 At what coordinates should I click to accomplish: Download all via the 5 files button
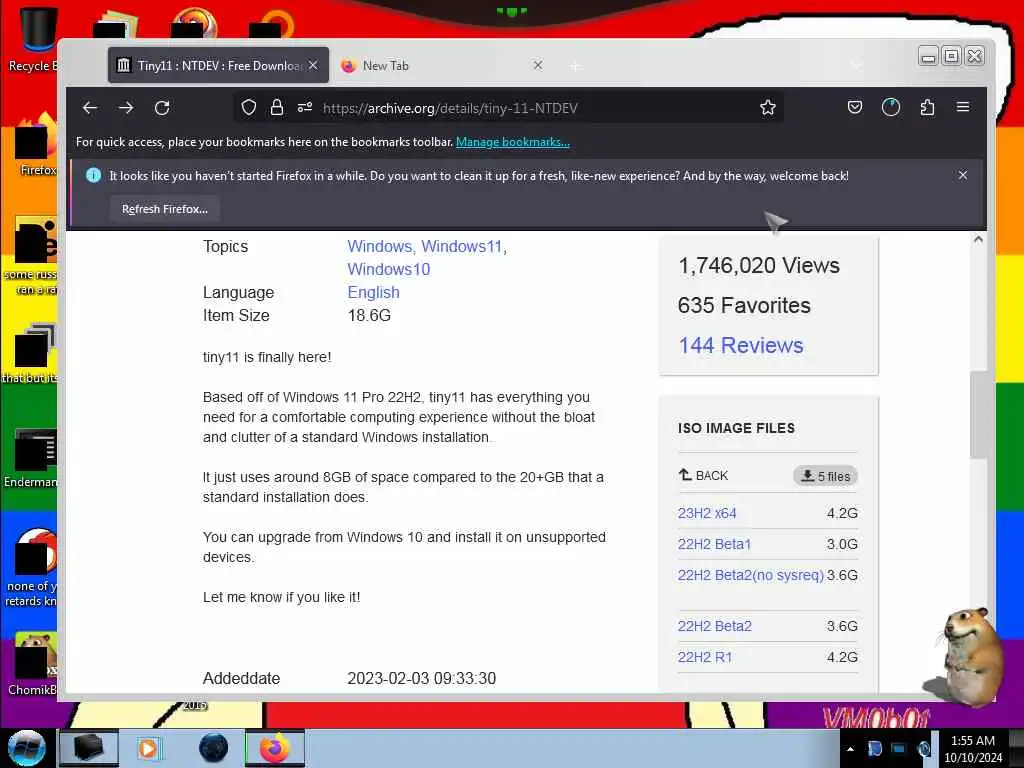[x=825, y=476]
